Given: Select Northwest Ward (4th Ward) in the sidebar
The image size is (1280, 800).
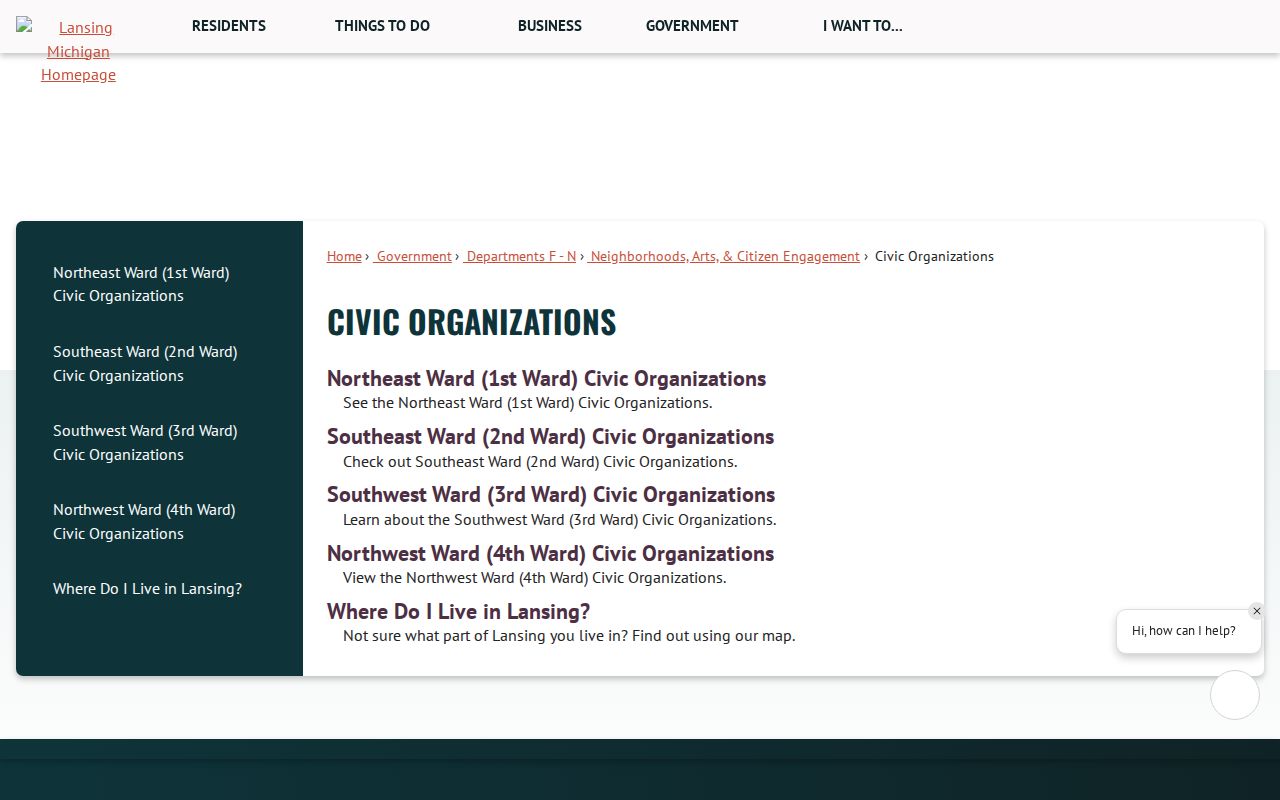Looking at the screenshot, I should 144,521.
